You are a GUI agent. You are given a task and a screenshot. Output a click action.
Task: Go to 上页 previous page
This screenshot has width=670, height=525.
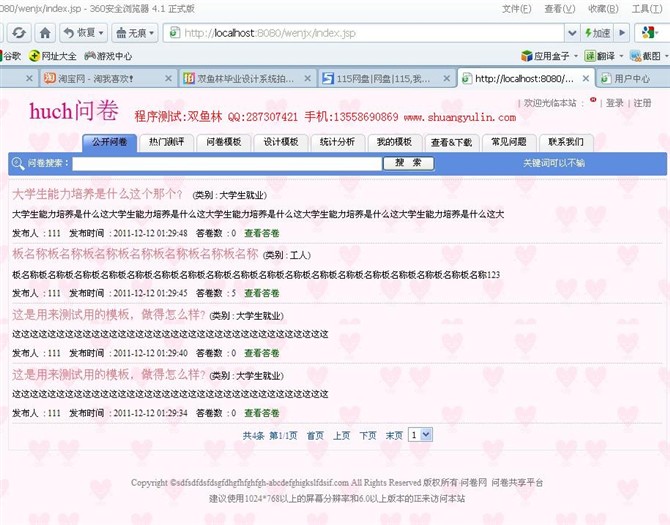pyautogui.click(x=341, y=435)
